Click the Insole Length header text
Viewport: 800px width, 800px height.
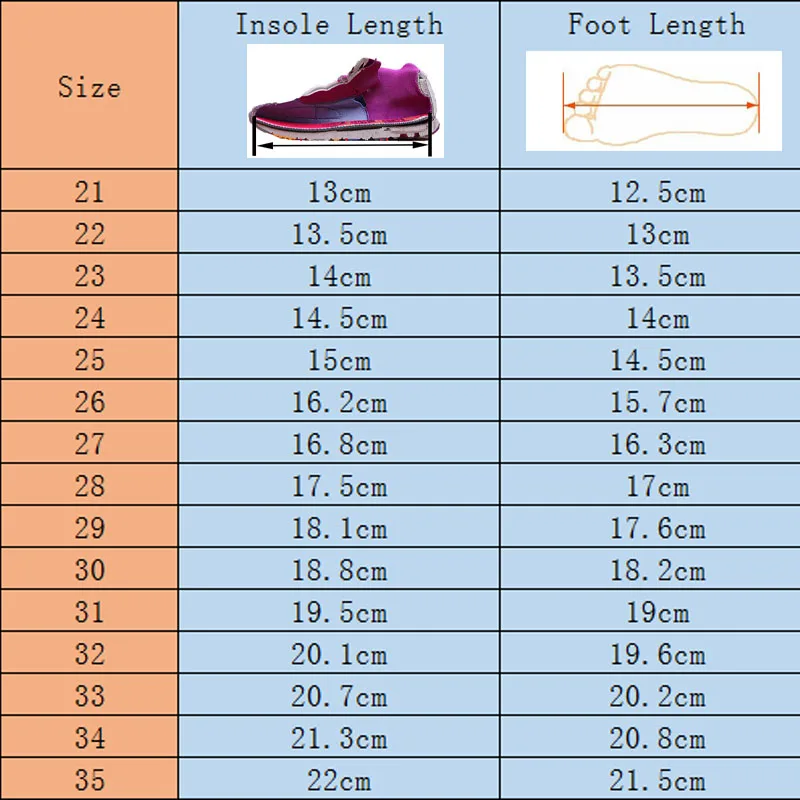pyautogui.click(x=339, y=25)
